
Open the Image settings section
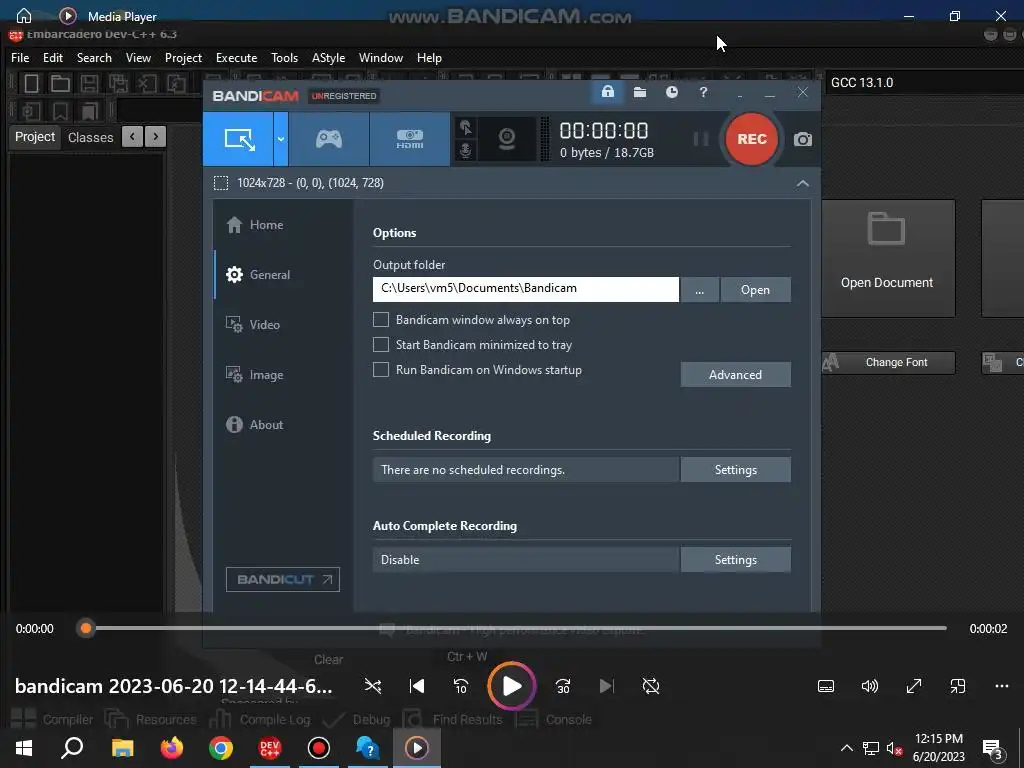[255, 375]
